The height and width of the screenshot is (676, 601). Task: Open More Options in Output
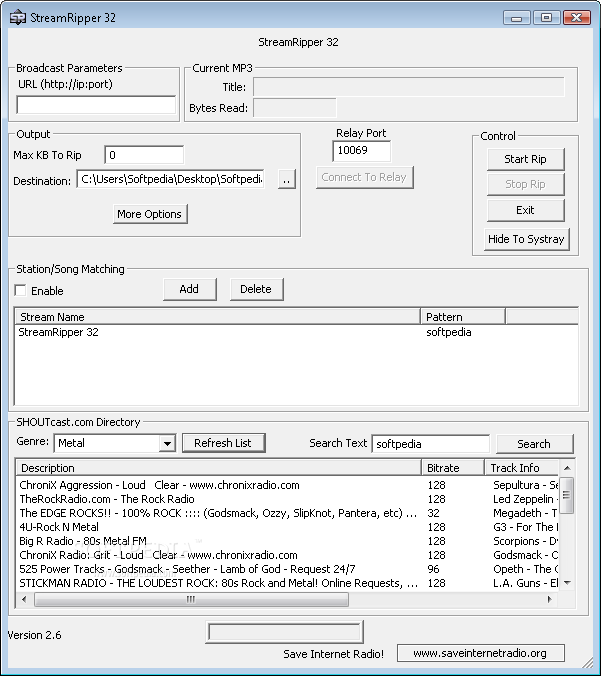click(x=150, y=214)
